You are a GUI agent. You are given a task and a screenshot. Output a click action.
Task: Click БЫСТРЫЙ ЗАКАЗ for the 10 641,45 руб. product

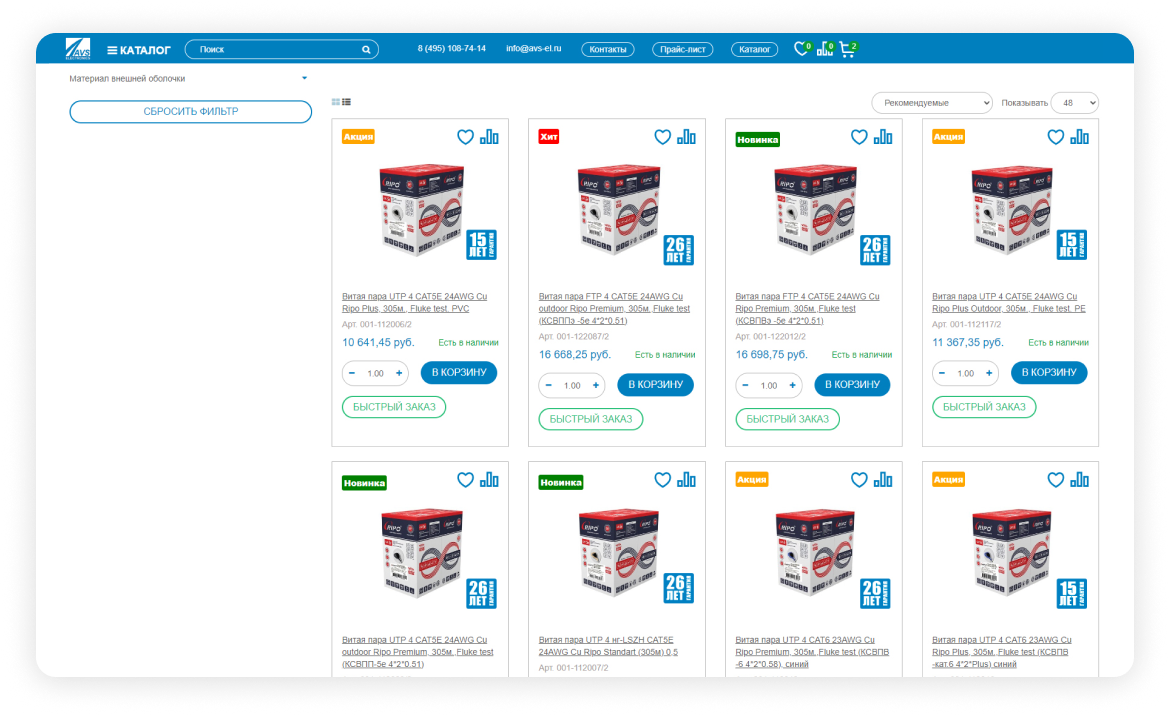[394, 407]
